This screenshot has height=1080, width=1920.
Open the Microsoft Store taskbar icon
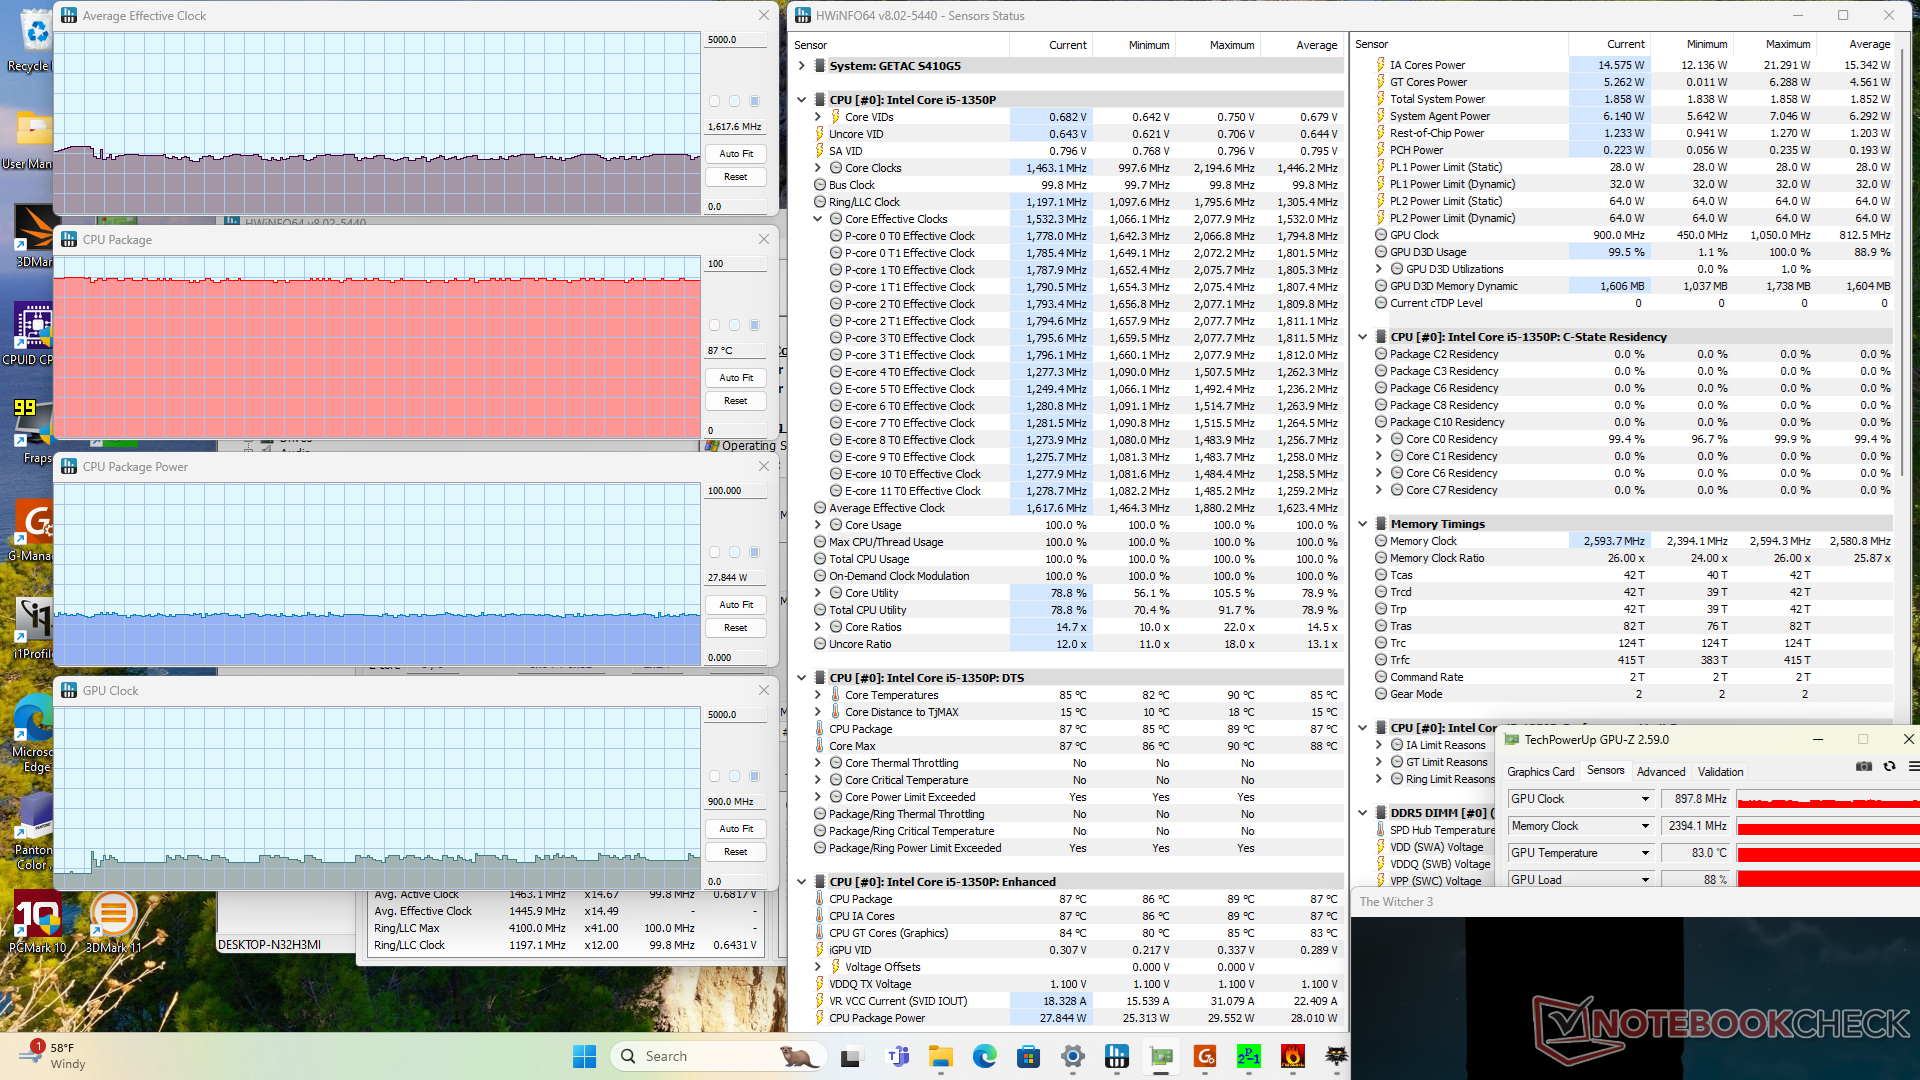(x=1028, y=1056)
